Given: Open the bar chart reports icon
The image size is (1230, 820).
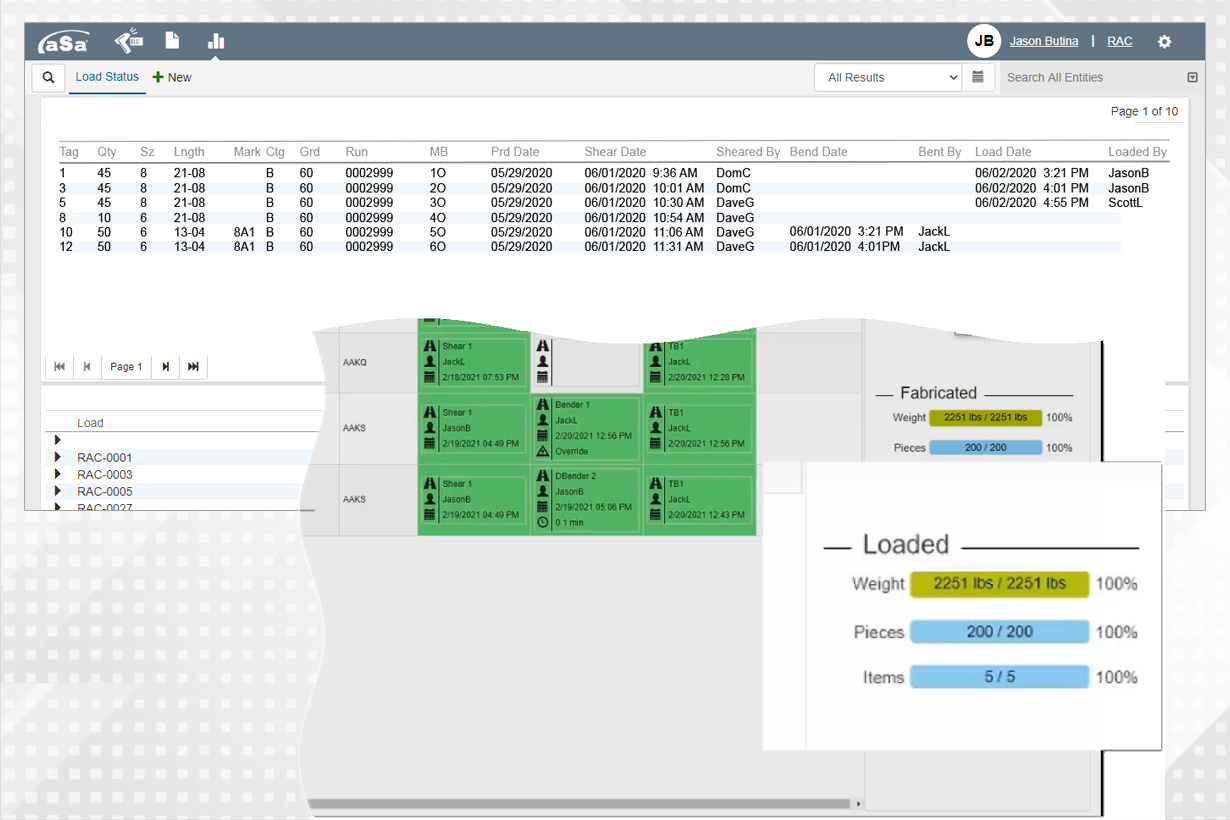Looking at the screenshot, I should pos(215,41).
